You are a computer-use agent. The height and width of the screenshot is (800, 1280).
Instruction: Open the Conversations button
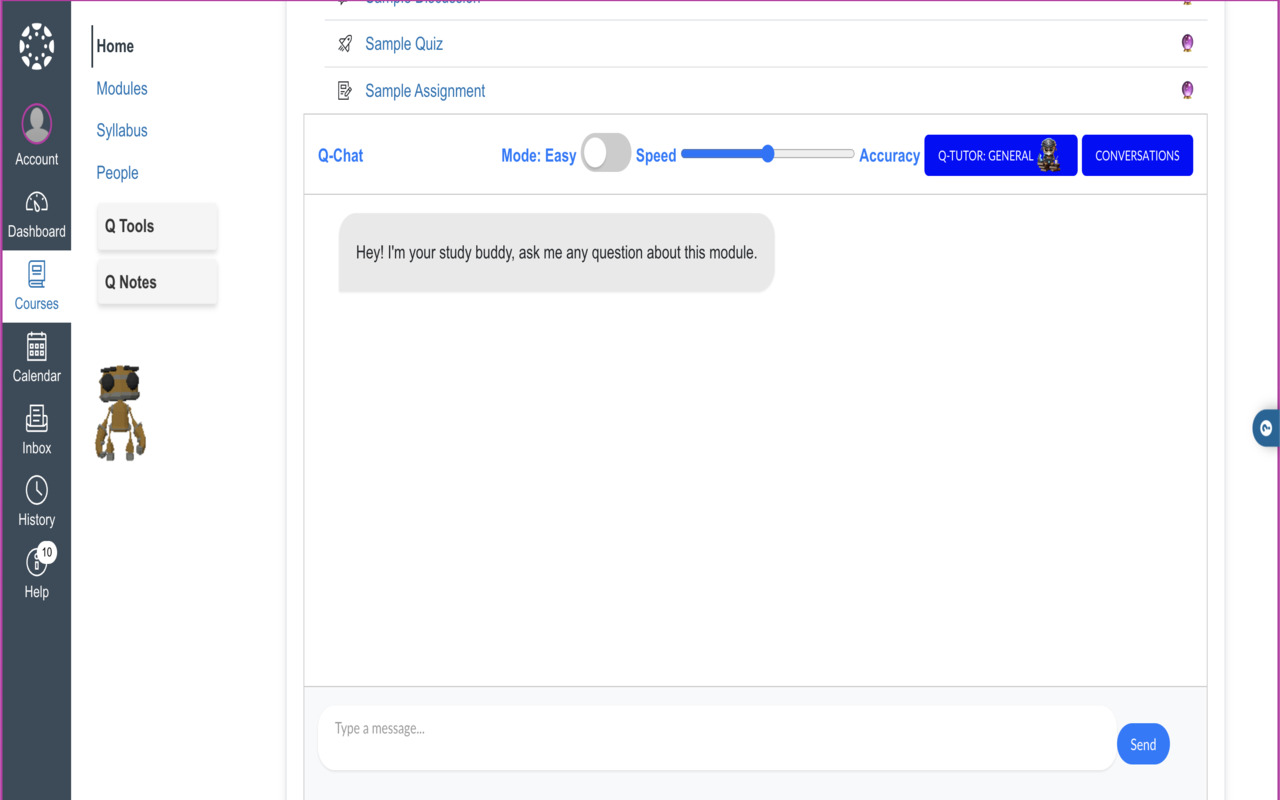click(x=1137, y=155)
